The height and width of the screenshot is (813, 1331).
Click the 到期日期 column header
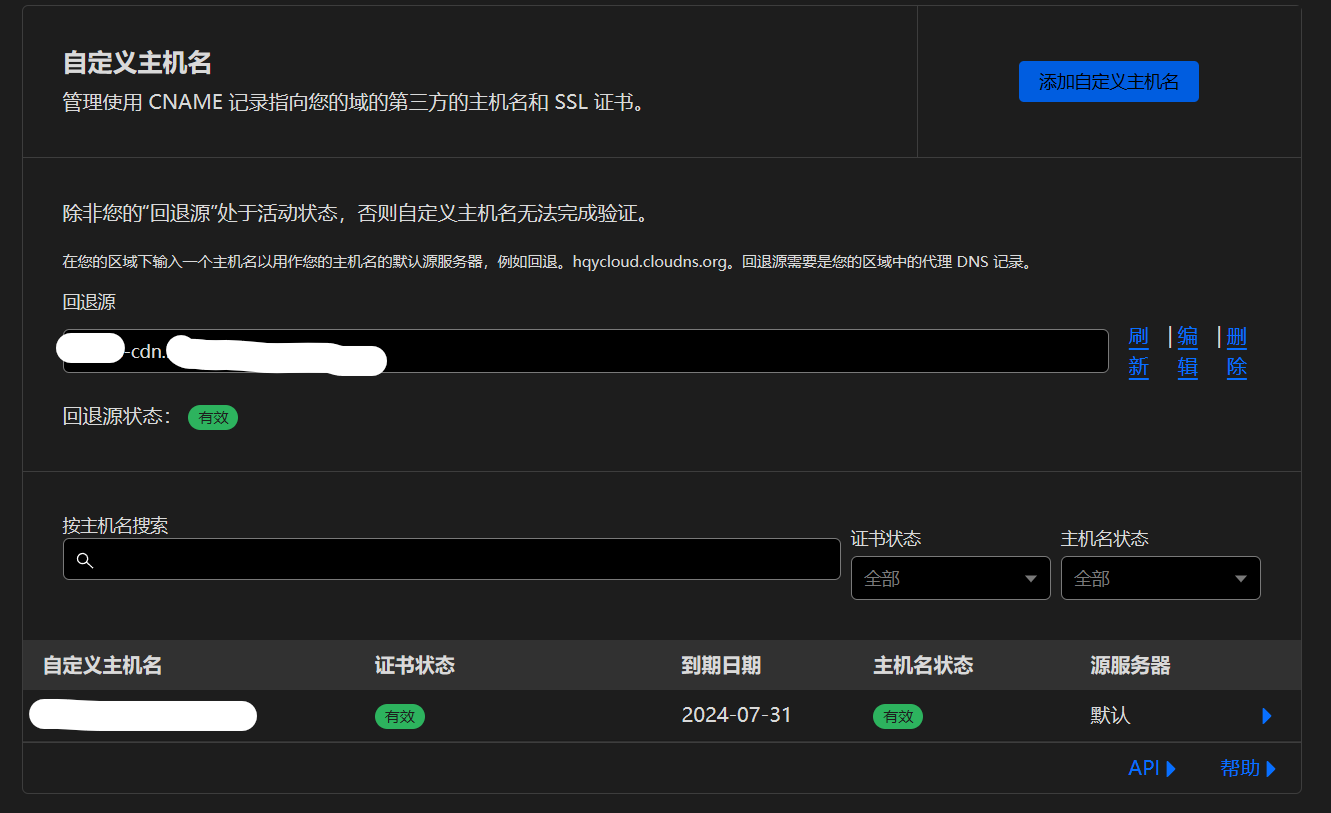coord(721,666)
